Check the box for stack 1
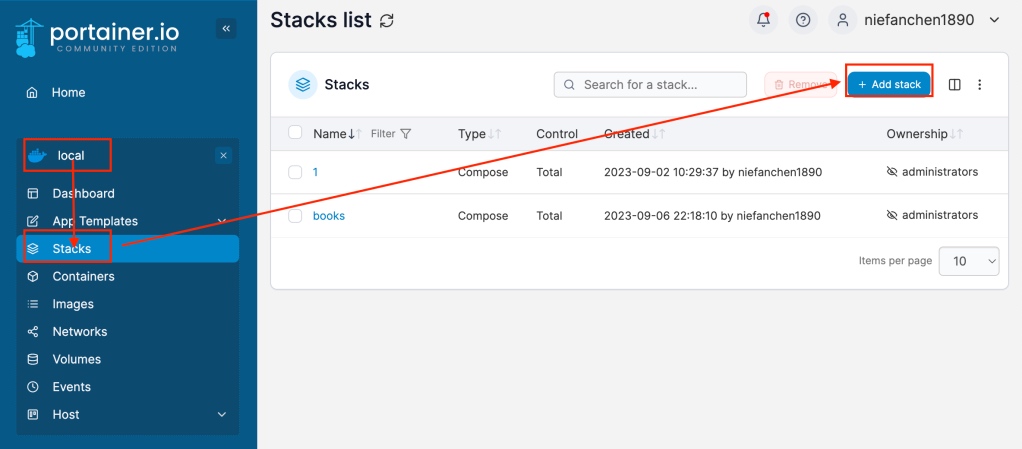The width and height of the screenshot is (1022, 449). pyautogui.click(x=295, y=172)
